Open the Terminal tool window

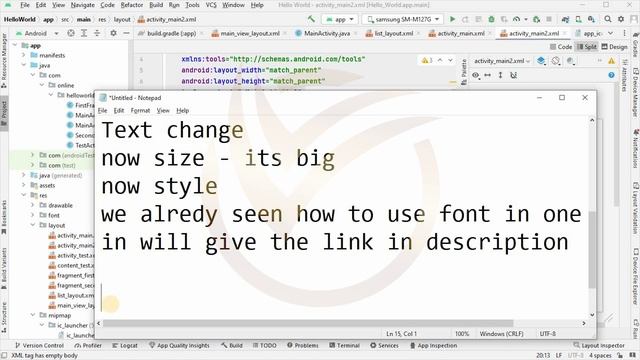(344, 345)
